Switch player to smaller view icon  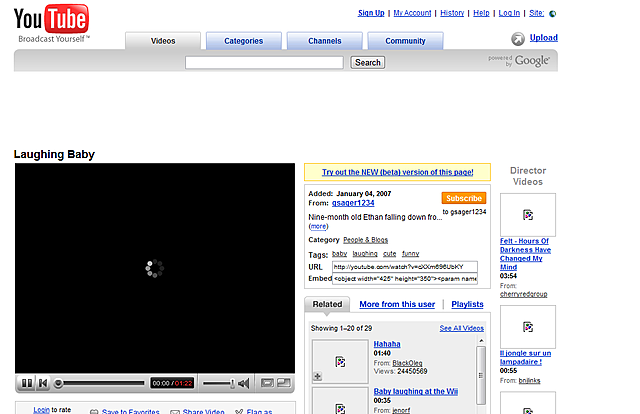[267, 383]
